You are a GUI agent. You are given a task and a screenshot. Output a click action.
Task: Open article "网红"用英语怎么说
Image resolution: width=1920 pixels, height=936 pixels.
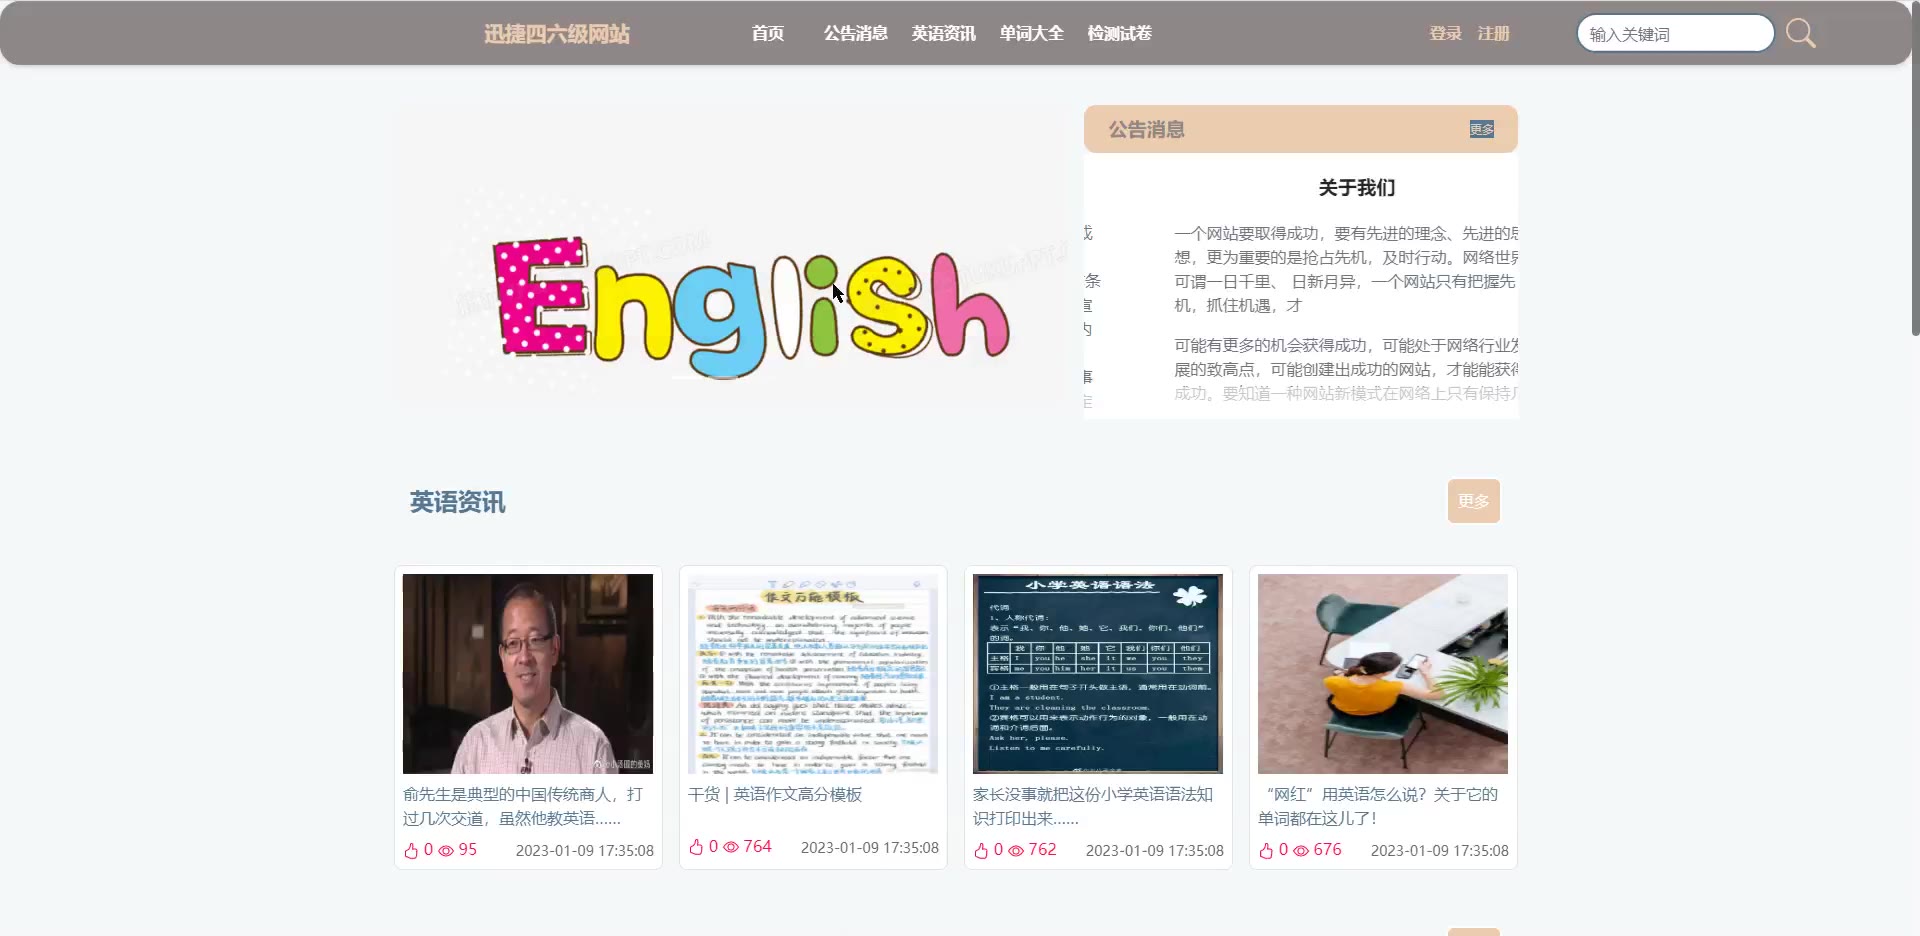(x=1378, y=806)
